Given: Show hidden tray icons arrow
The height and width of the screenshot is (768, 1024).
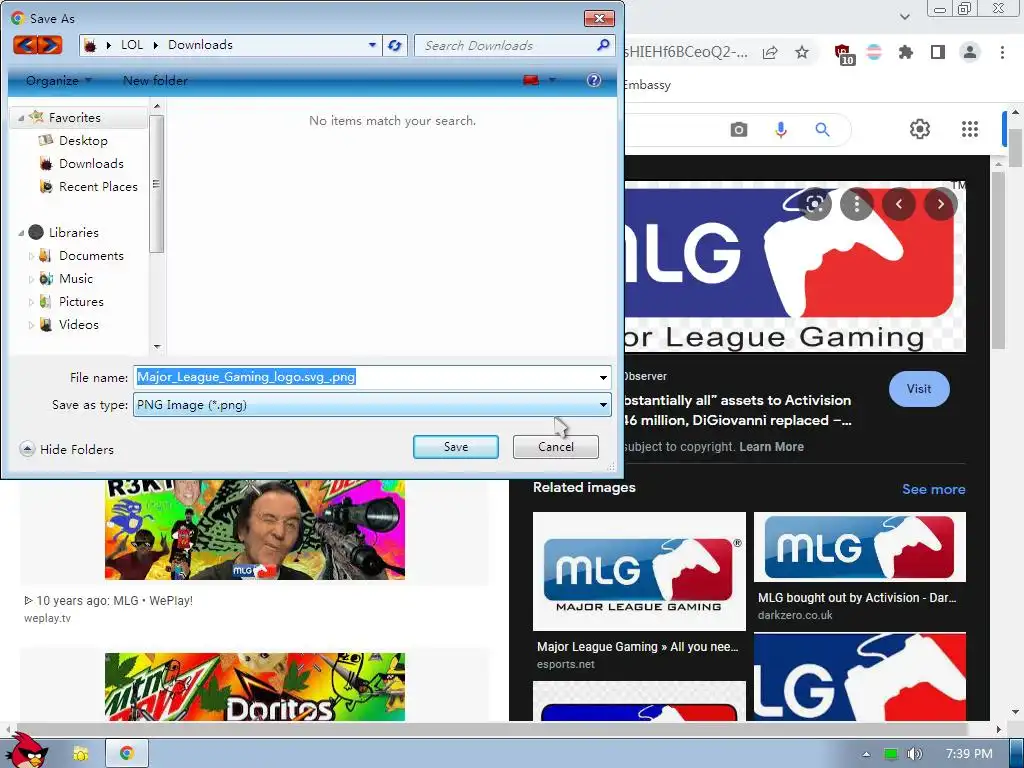Looking at the screenshot, I should [866, 754].
